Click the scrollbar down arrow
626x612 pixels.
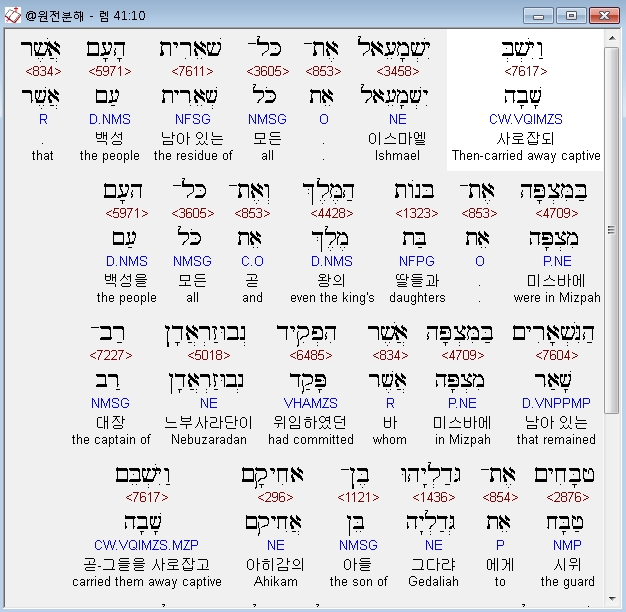pos(612,598)
